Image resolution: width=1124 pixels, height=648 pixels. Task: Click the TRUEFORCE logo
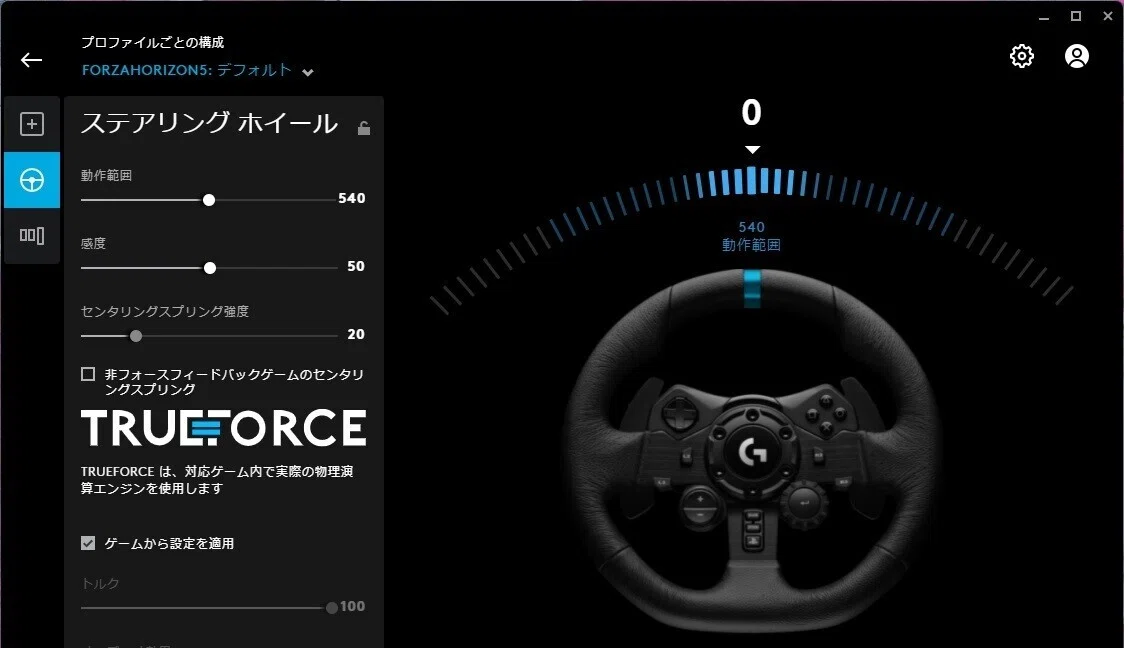[223, 428]
